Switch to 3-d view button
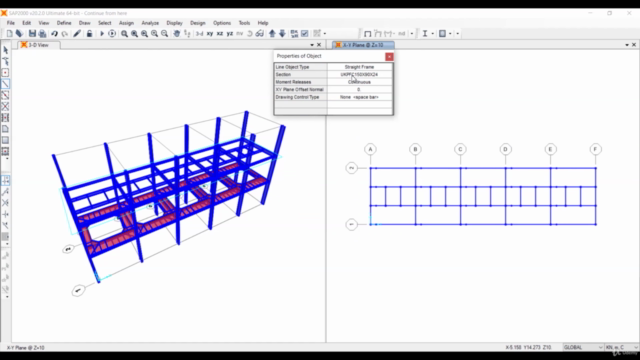Viewport: 640px width, 360px height. pyautogui.click(x=199, y=33)
